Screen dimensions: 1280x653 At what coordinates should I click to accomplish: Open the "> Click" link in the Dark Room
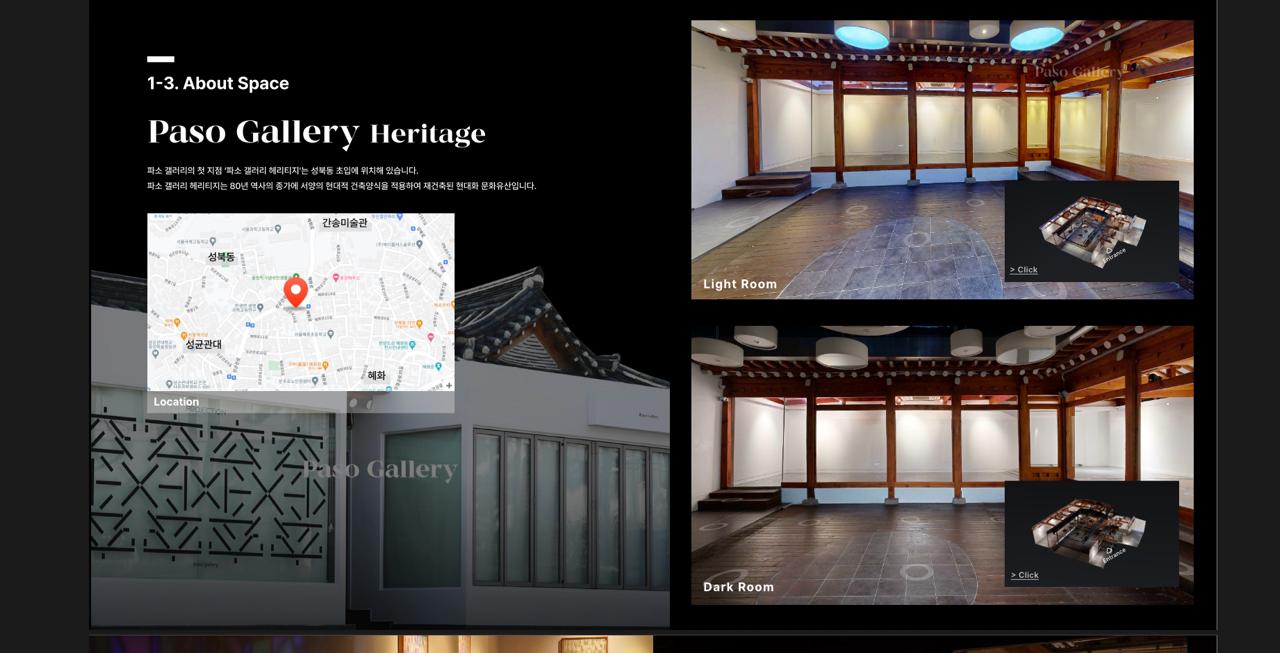coord(1024,575)
